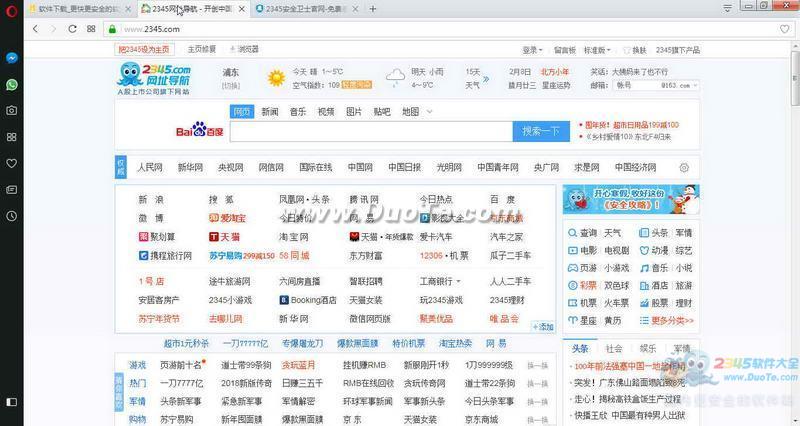Screen dimensions: 800x426
Task: Click the 切换 city switch under 浦东
Action: tap(231, 86)
